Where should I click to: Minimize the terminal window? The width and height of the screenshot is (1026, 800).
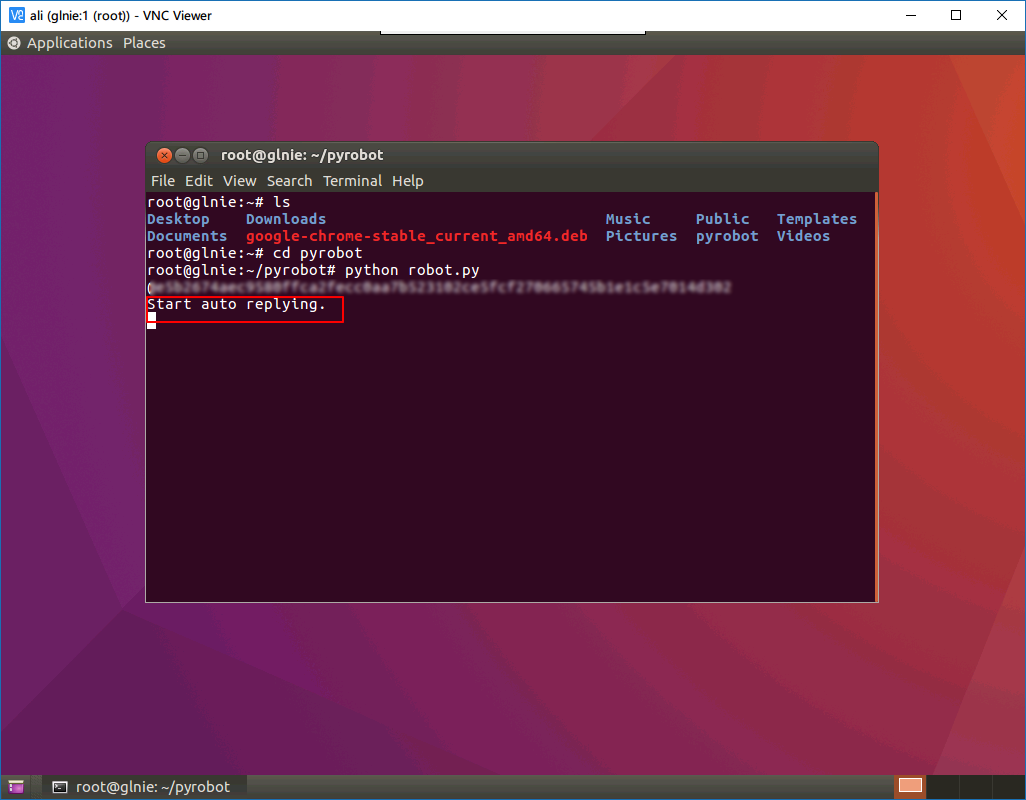(182, 155)
